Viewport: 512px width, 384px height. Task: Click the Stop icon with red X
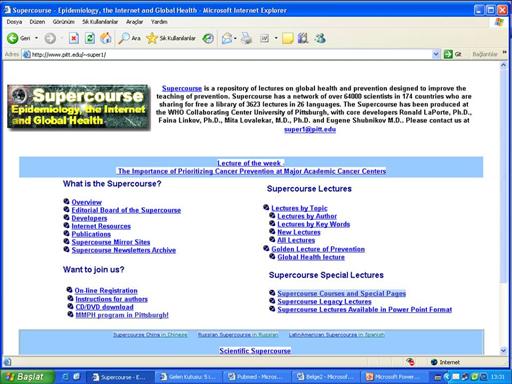click(x=74, y=38)
